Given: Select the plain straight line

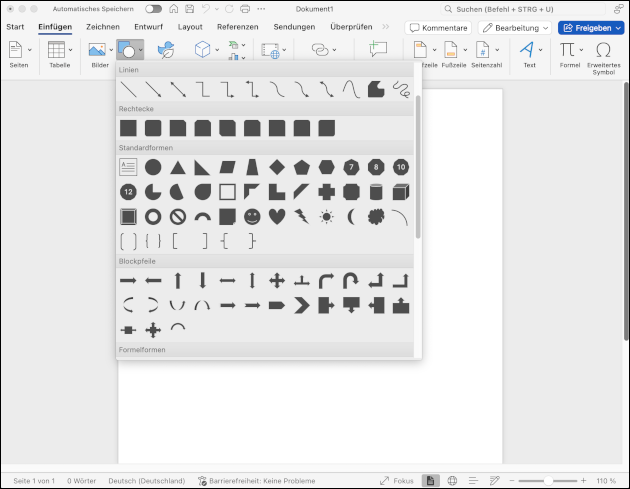Looking at the screenshot, I should click(x=128, y=89).
